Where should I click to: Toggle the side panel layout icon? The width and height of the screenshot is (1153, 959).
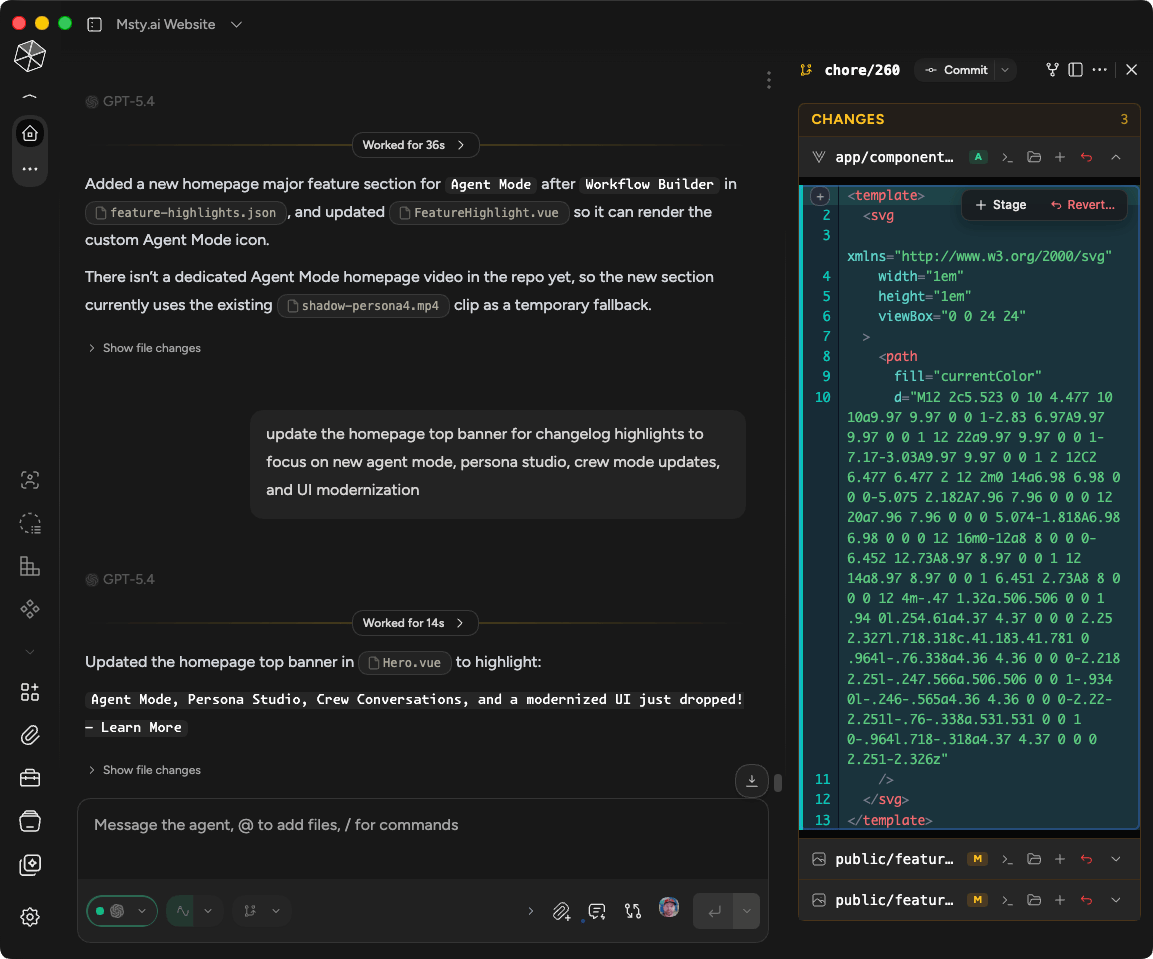pyautogui.click(x=1076, y=70)
